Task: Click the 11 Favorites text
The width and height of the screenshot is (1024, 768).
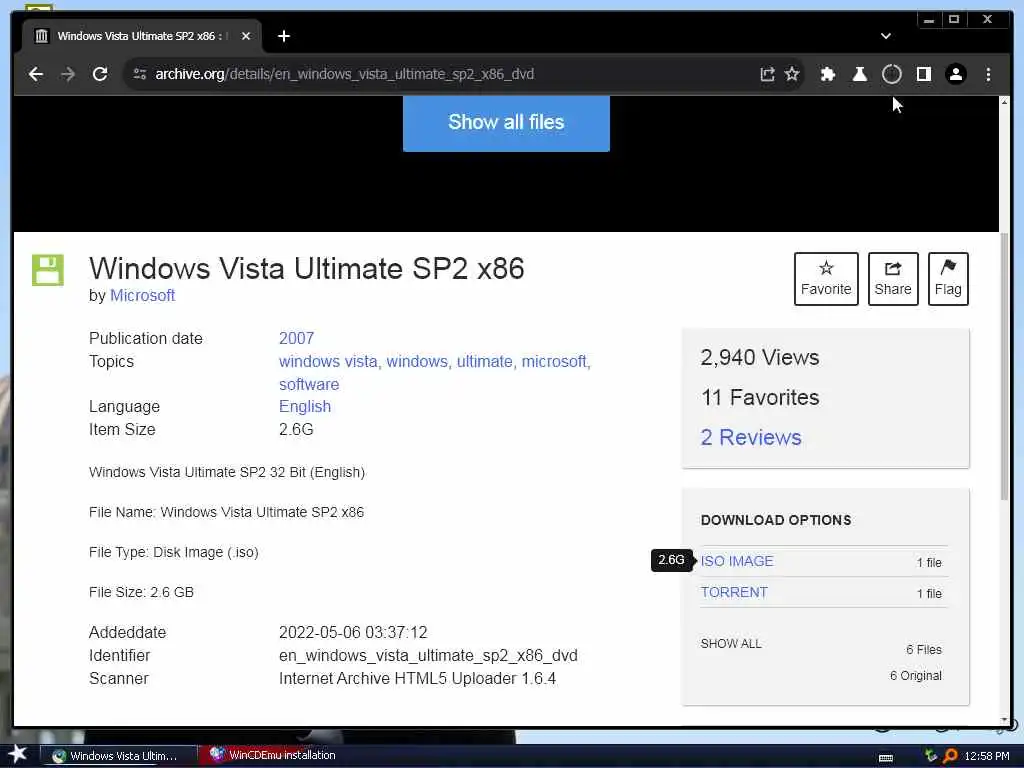Action: pyautogui.click(x=760, y=397)
